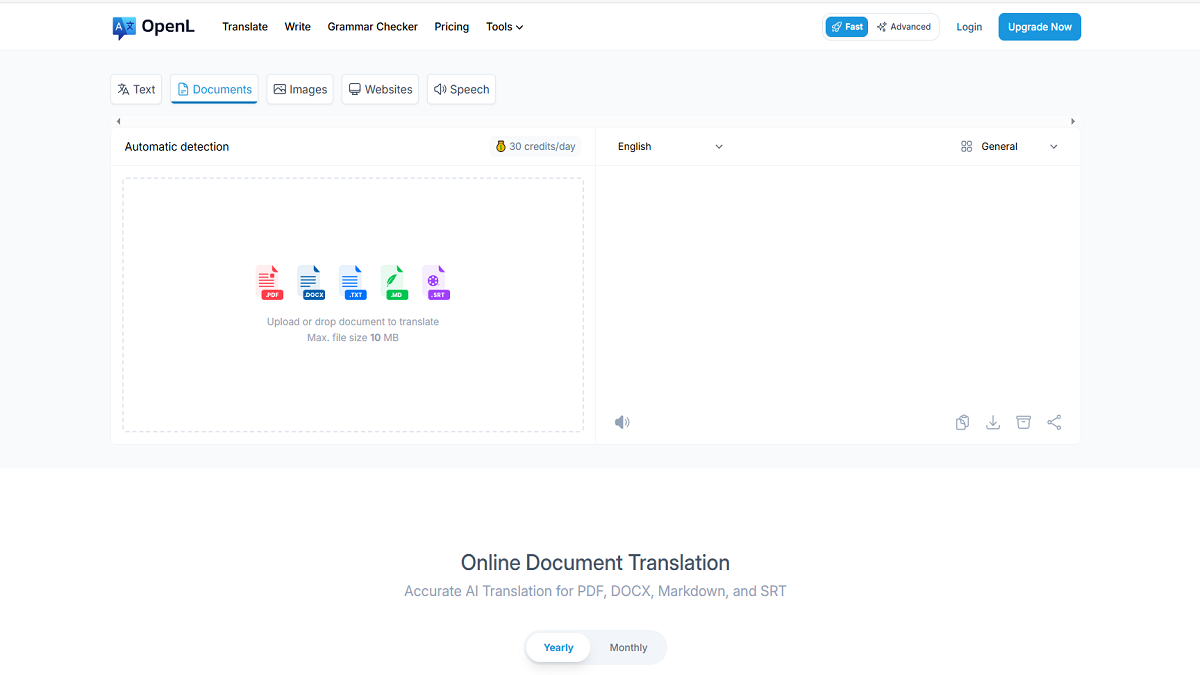Click the document upload drop zone
The image size is (1200, 675).
coord(353,305)
